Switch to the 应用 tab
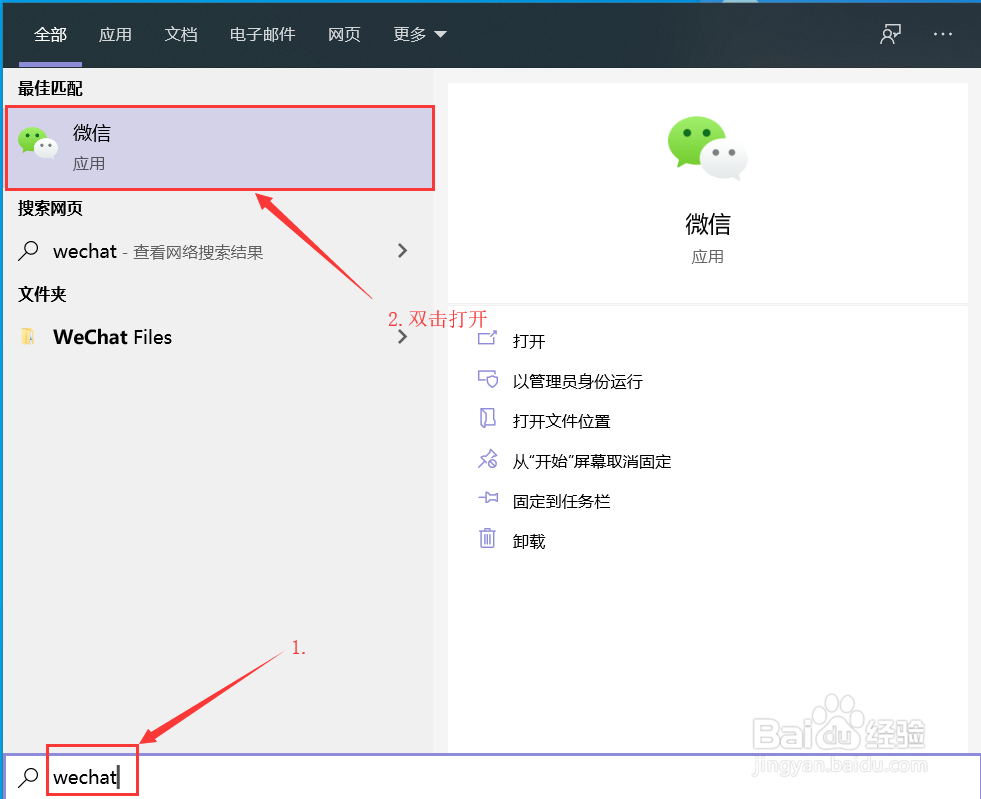The height and width of the screenshot is (799, 981). pos(115,34)
